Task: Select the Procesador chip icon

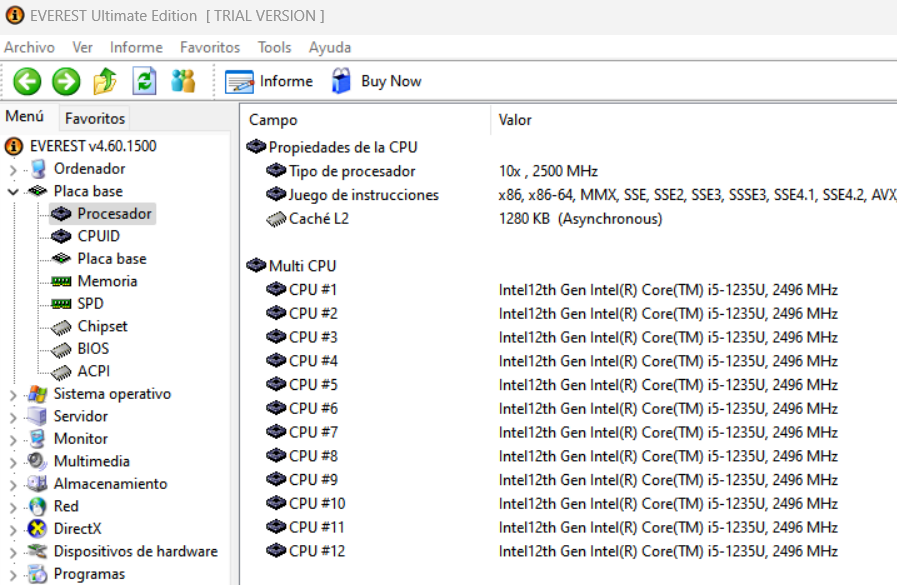Action: tap(61, 214)
